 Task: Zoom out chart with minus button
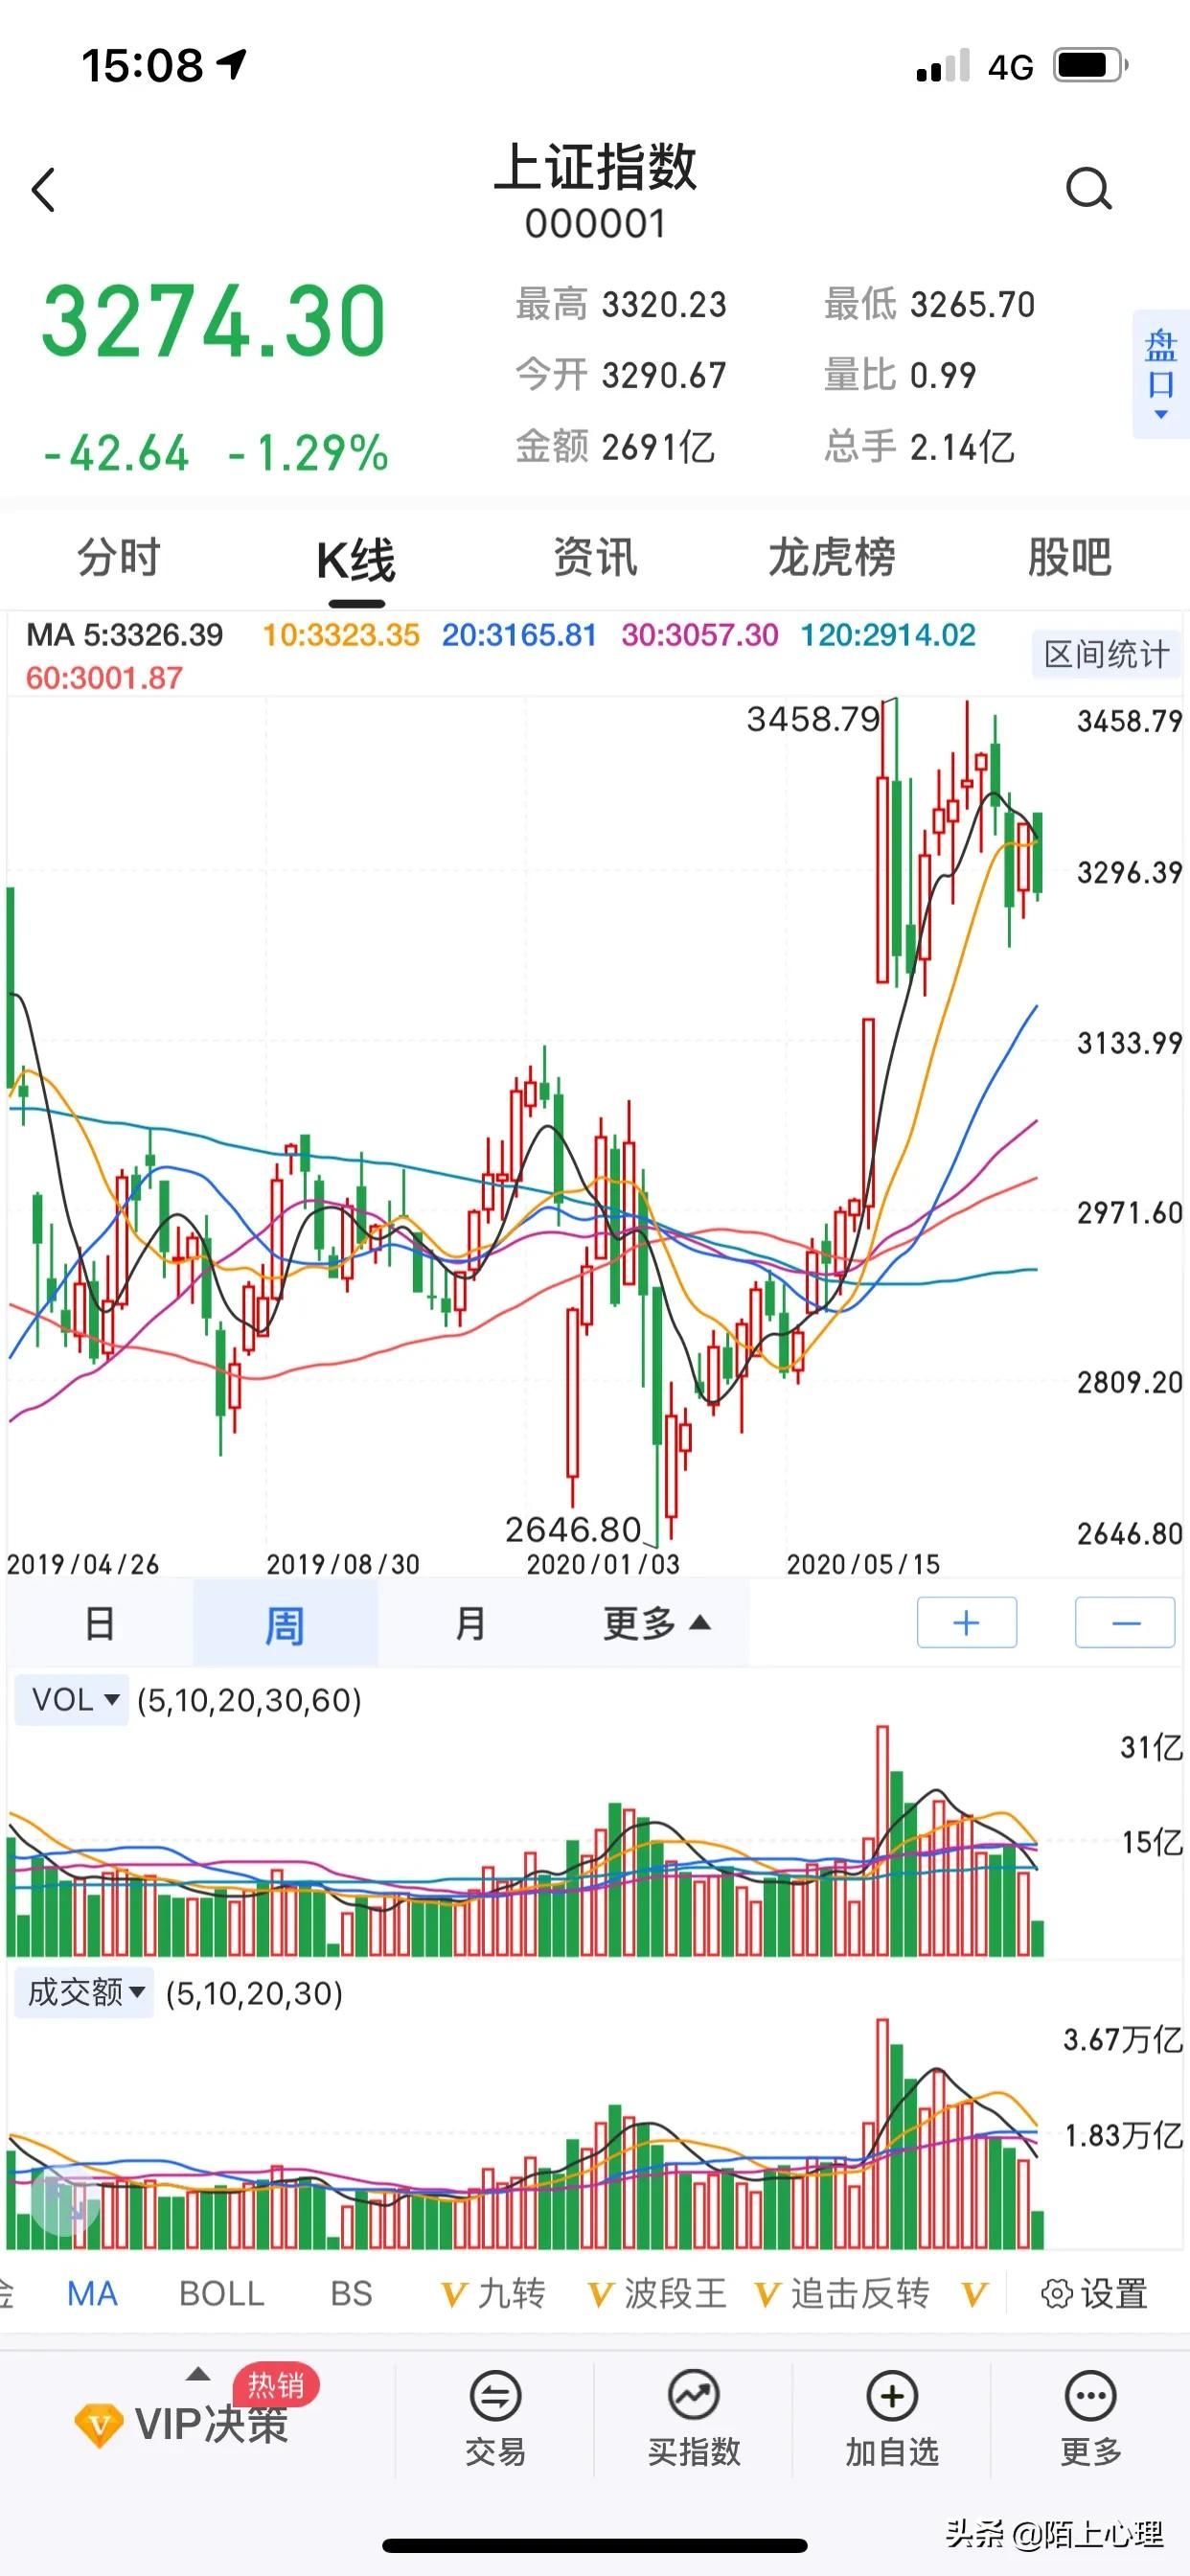1125,1623
